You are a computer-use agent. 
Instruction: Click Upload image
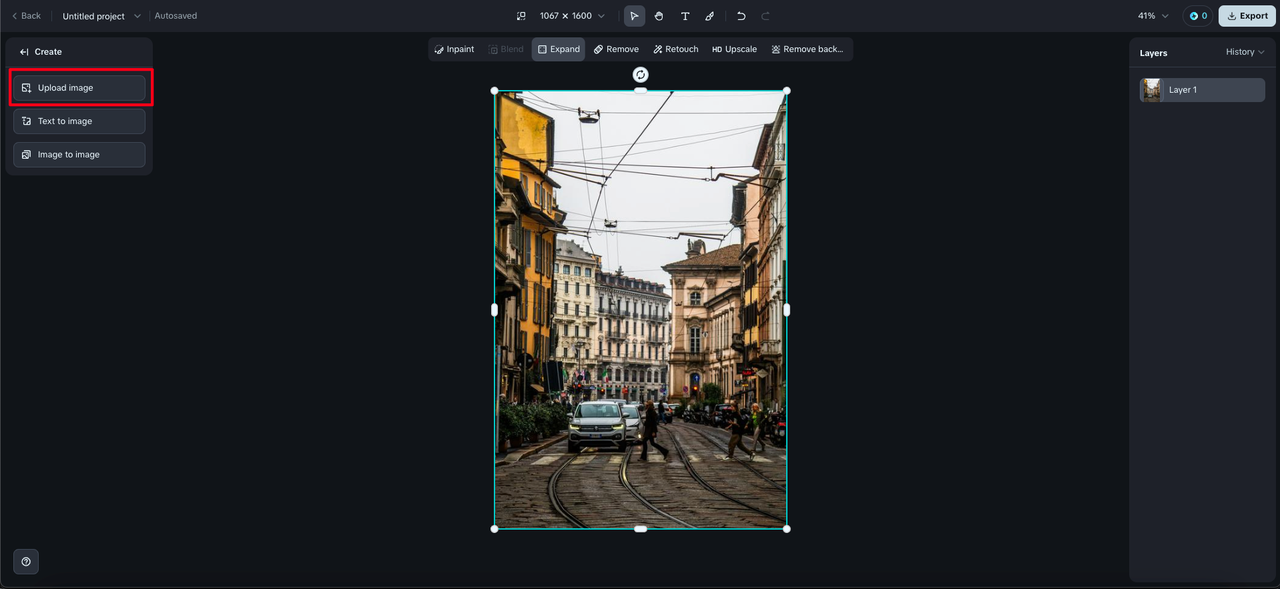79,88
